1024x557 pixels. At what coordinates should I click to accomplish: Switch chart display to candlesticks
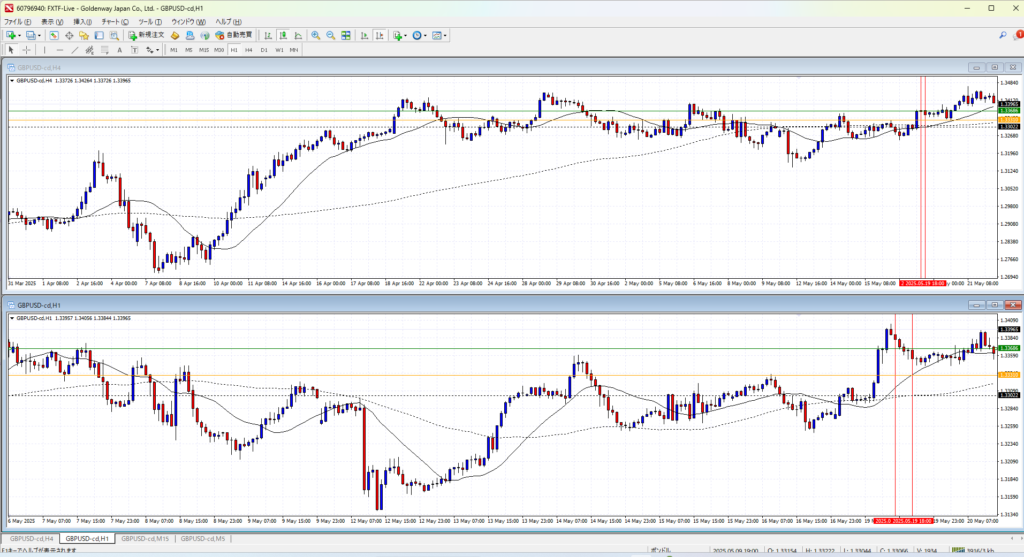point(282,35)
